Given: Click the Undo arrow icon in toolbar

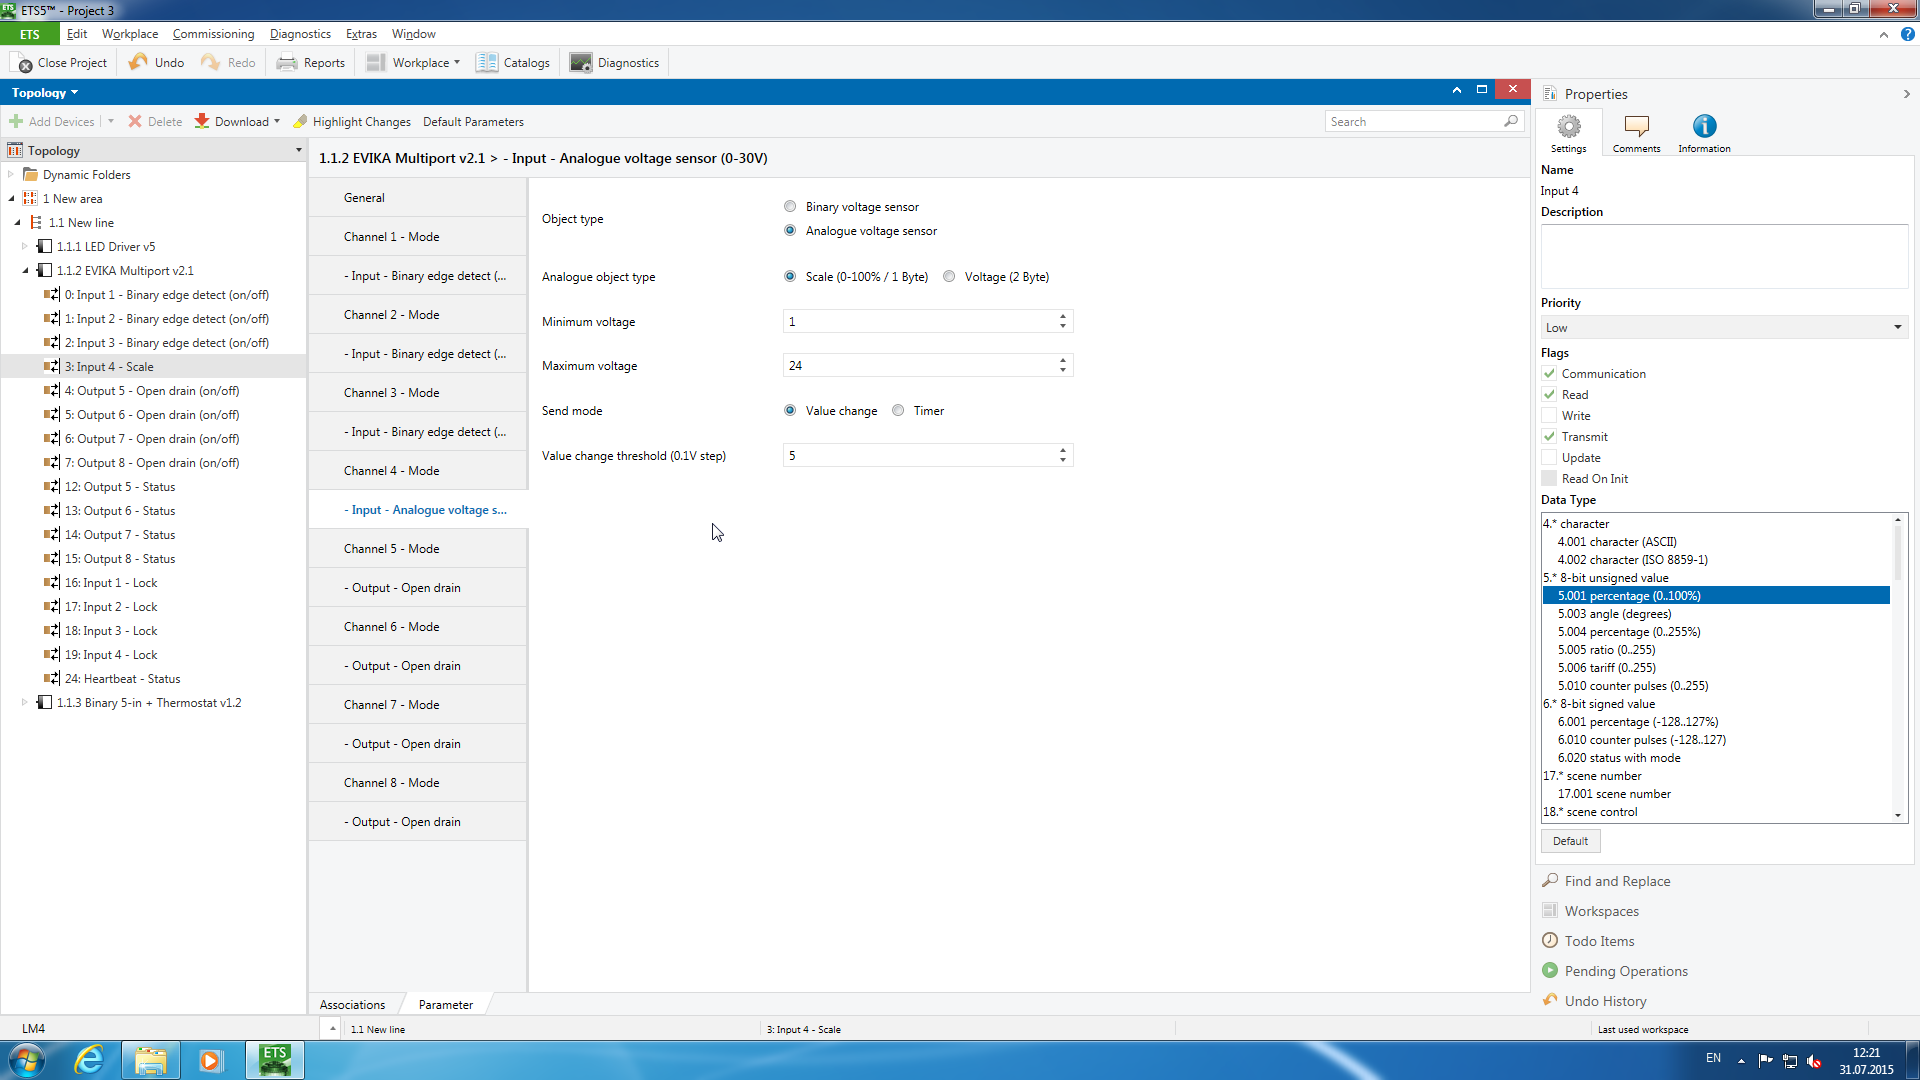Looking at the screenshot, I should pos(138,62).
